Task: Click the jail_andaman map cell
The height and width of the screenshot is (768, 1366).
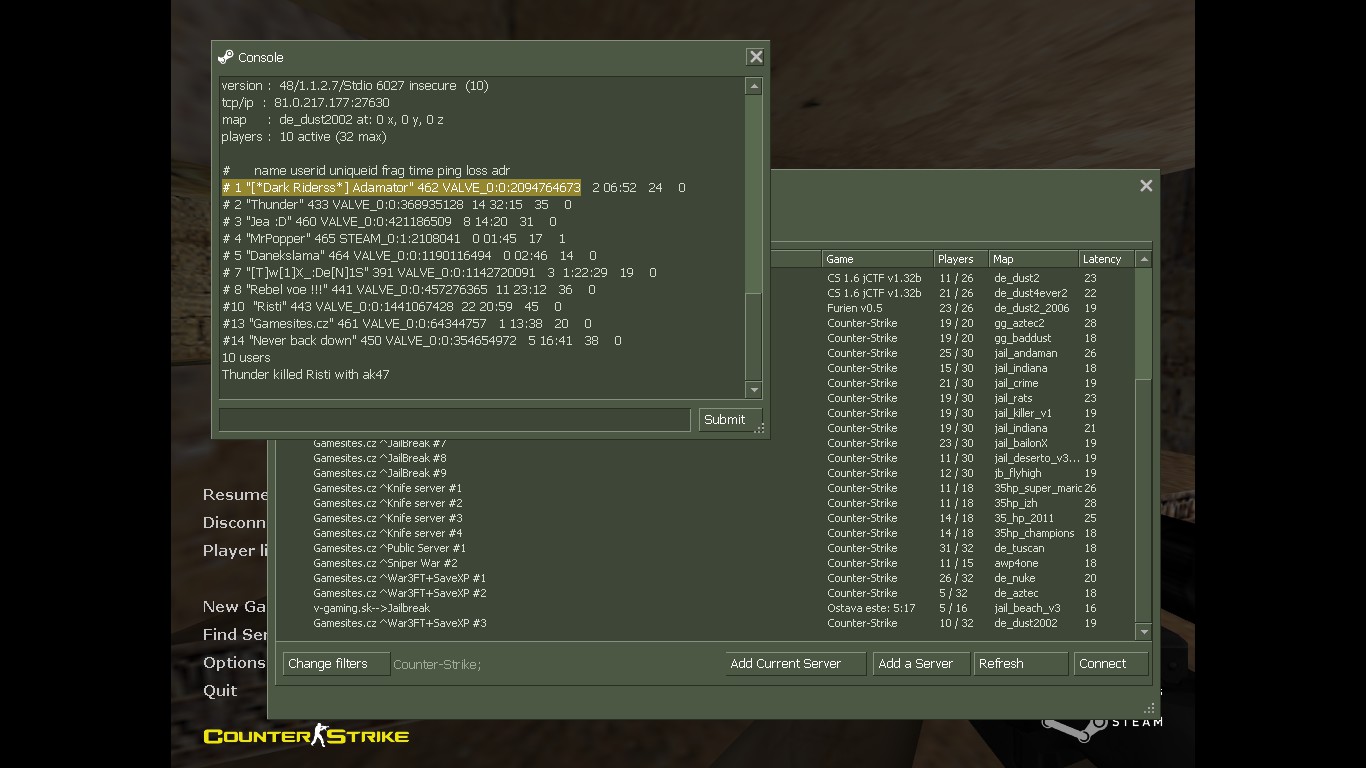Action: pos(1025,353)
